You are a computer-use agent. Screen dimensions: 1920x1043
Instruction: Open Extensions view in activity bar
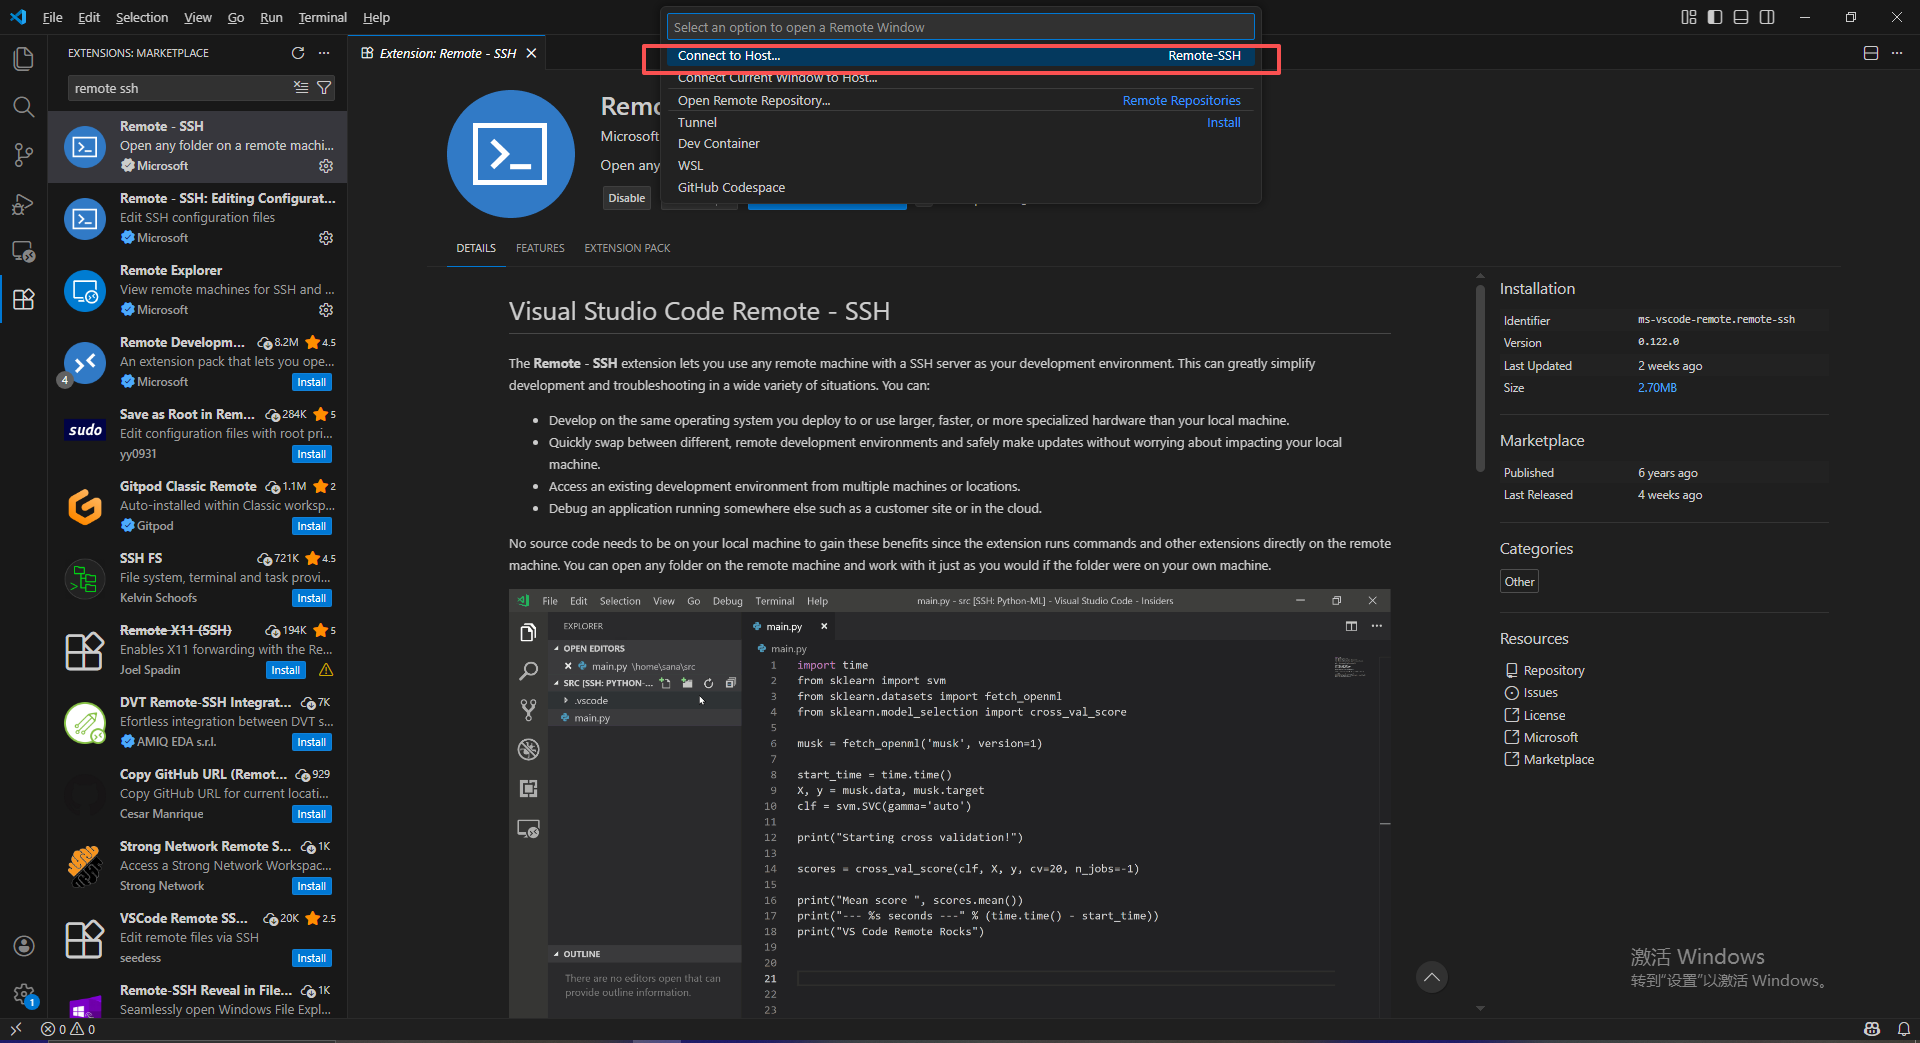23,299
